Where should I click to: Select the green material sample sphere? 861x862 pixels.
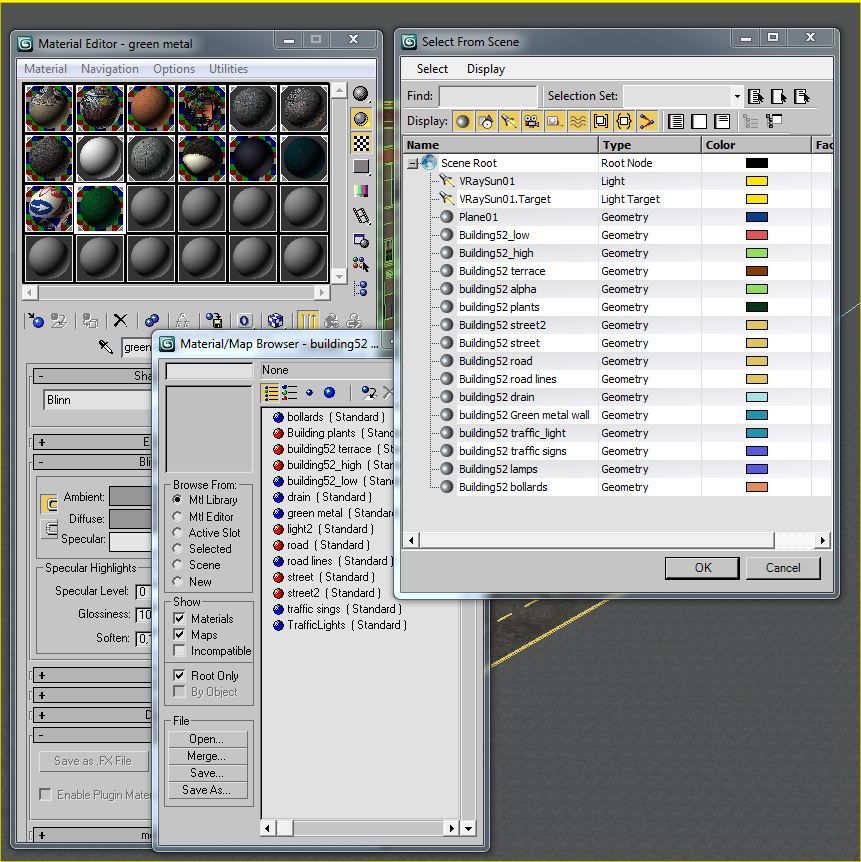point(100,209)
